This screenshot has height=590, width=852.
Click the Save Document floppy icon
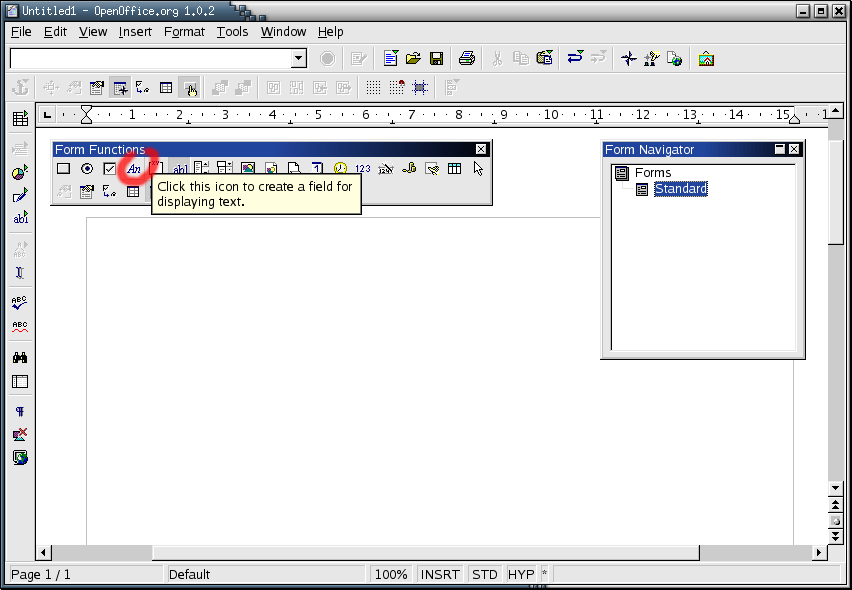pyautogui.click(x=436, y=59)
